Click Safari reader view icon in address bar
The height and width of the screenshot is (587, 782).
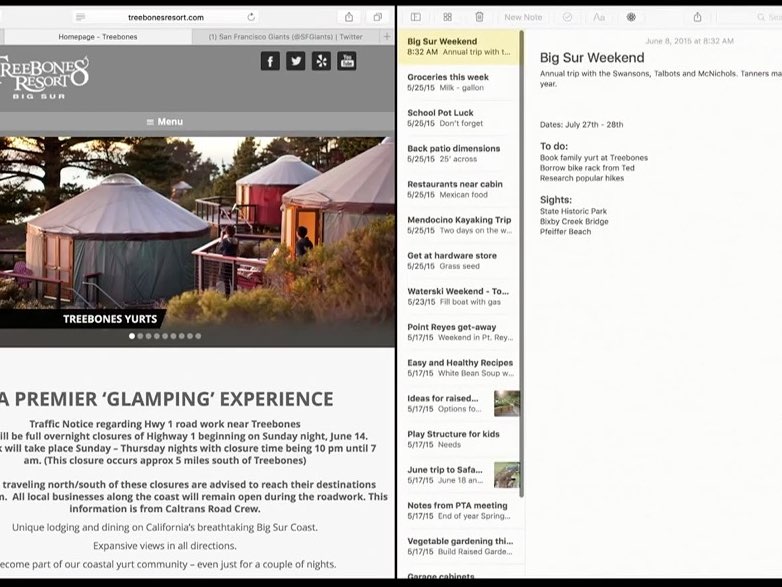[x=80, y=17]
